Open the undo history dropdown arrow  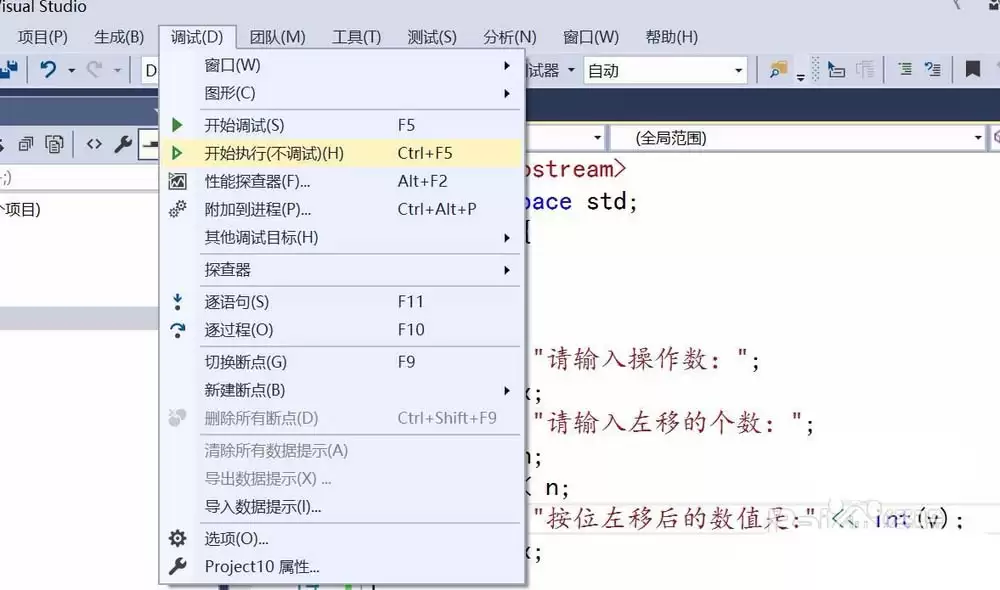(x=71, y=70)
